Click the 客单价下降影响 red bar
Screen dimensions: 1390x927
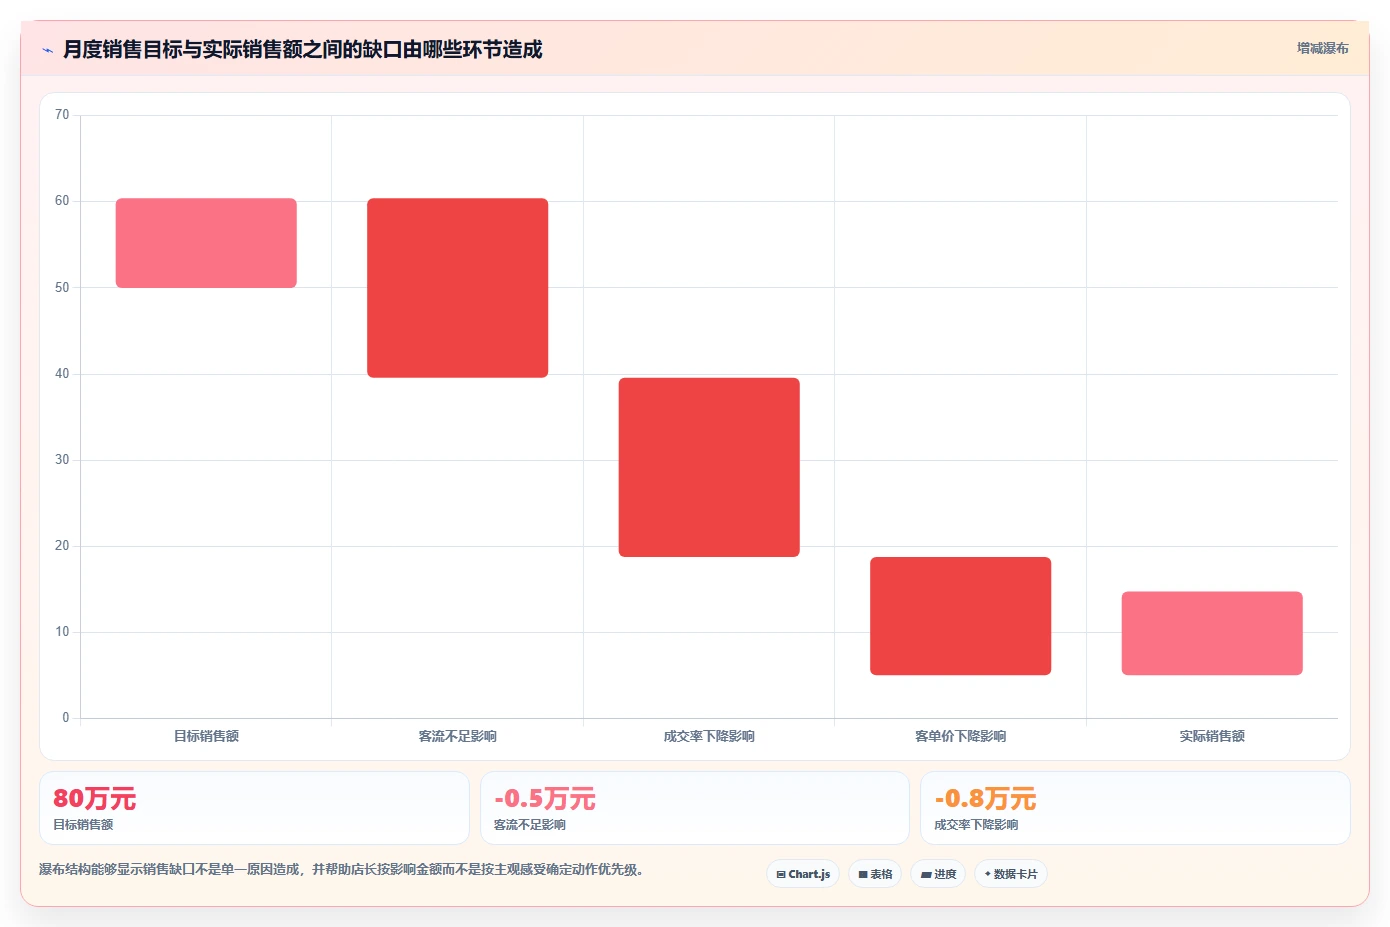click(x=960, y=616)
